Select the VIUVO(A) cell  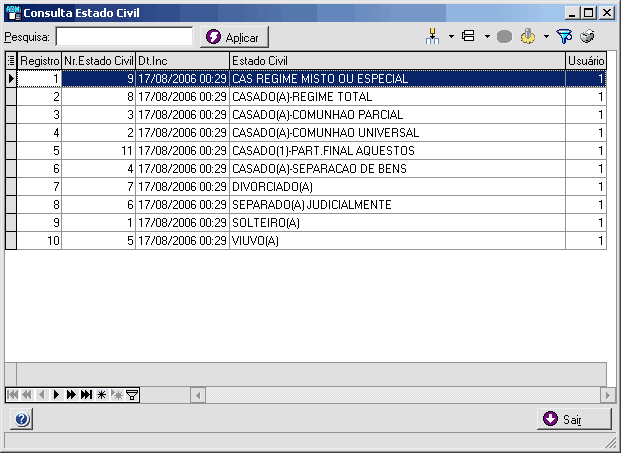point(398,241)
